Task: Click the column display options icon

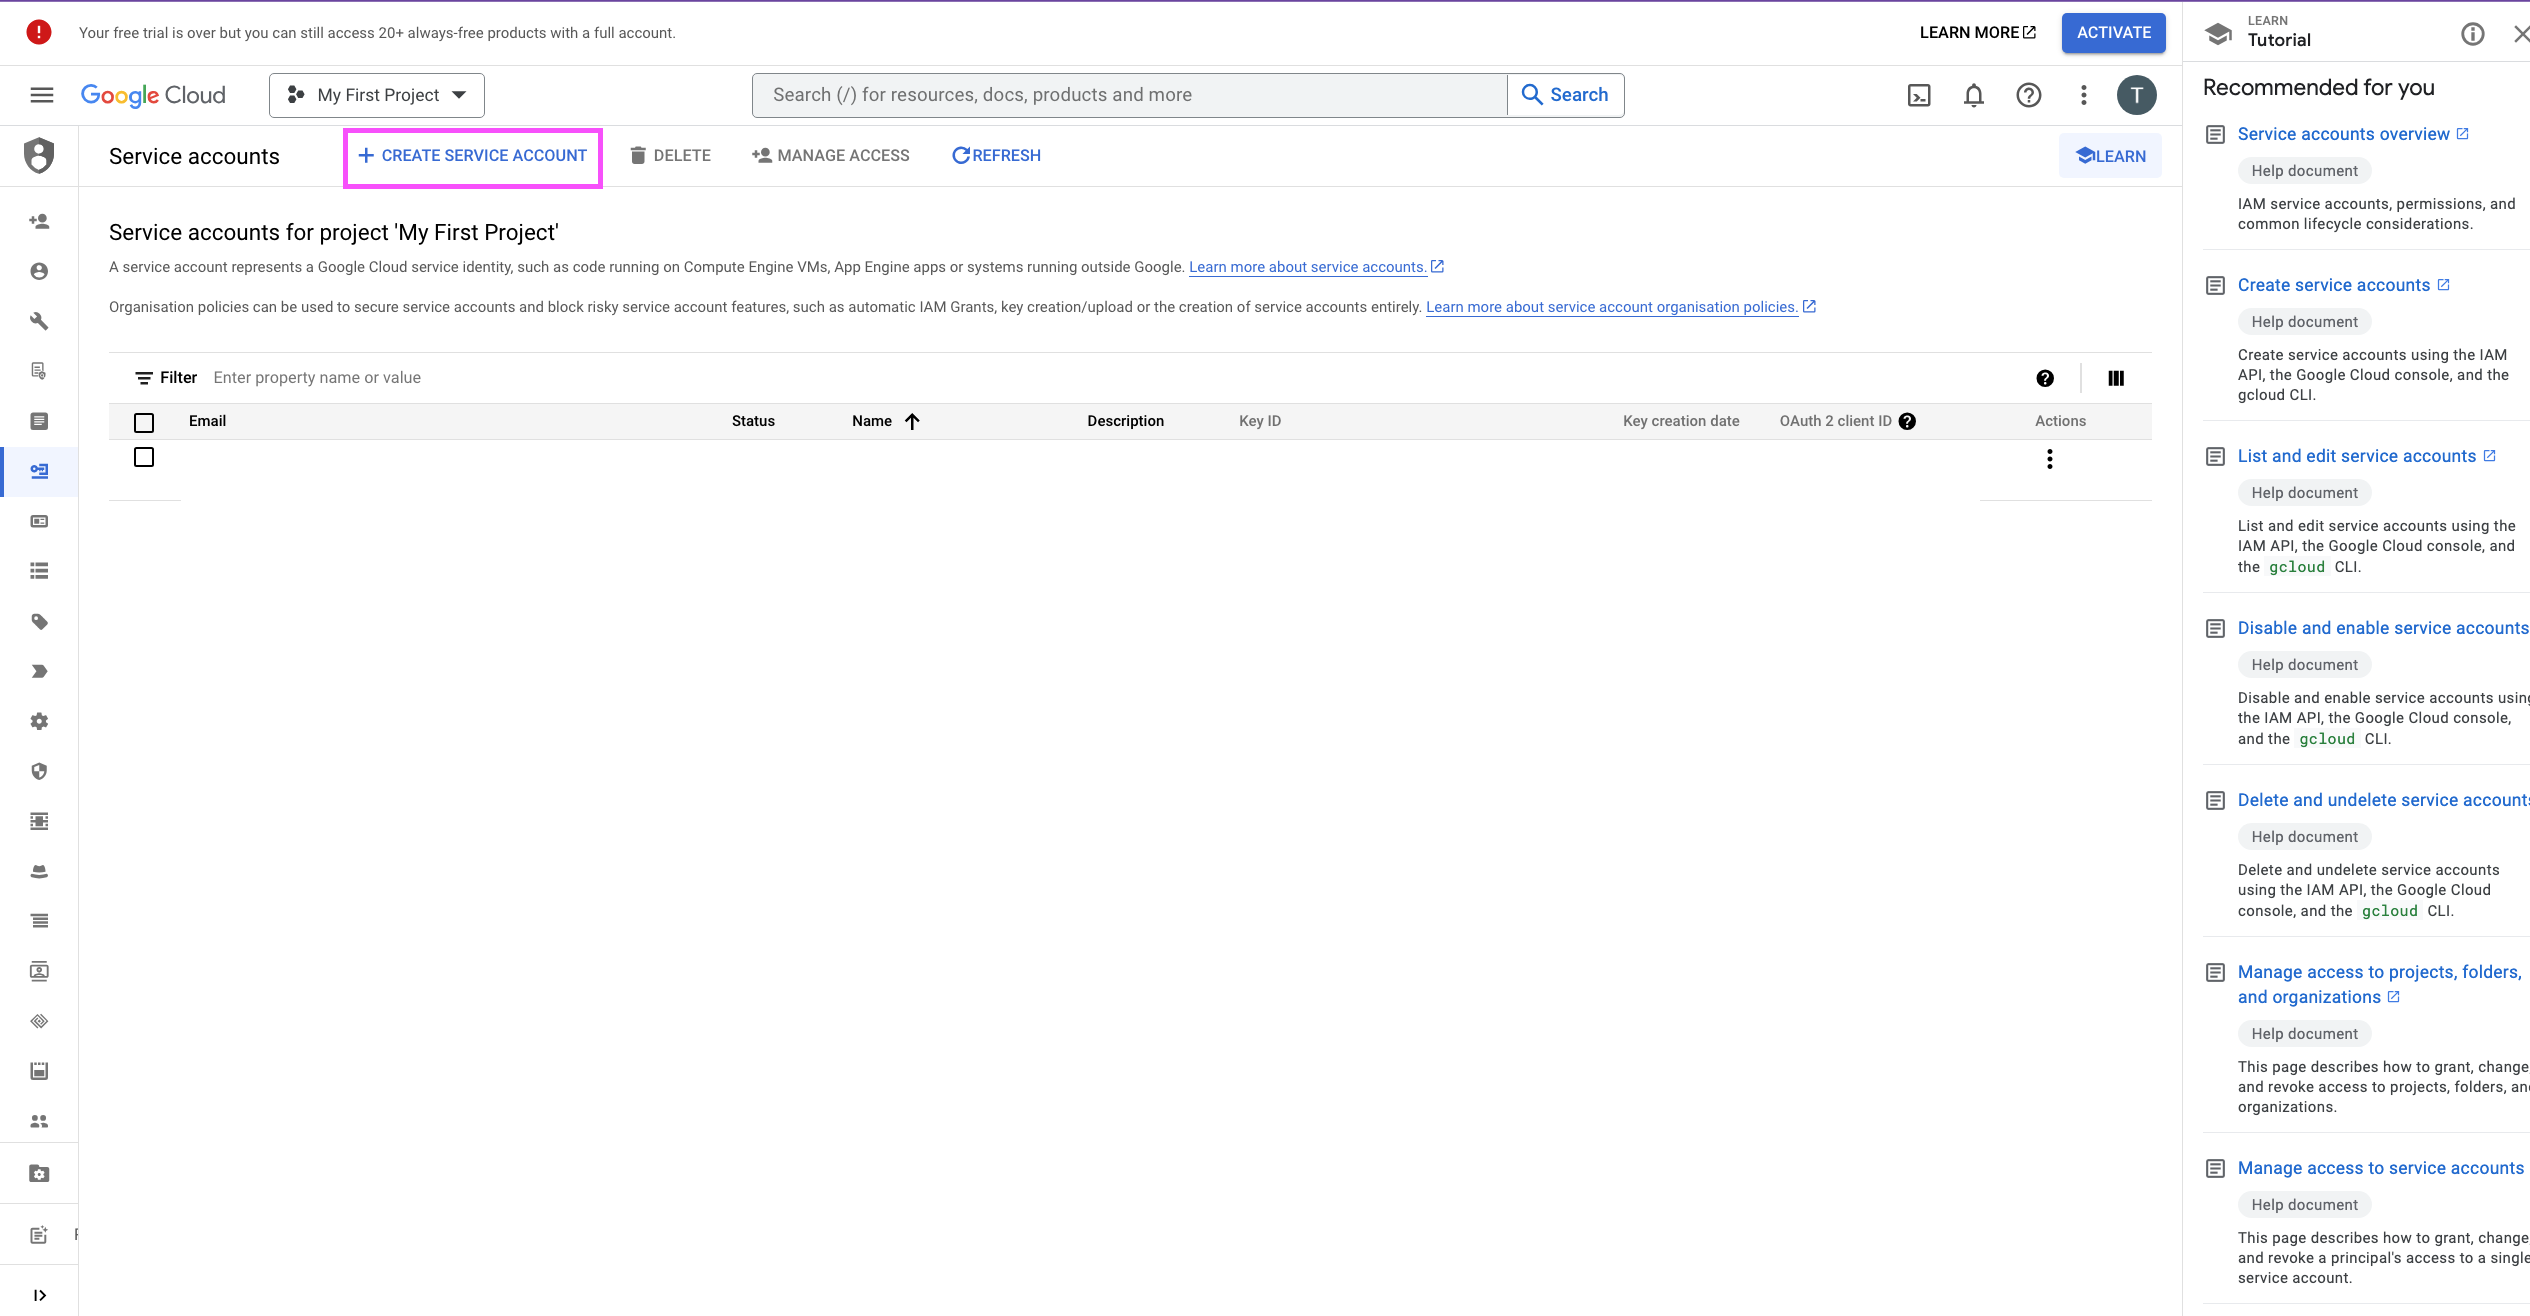Action: point(2115,378)
